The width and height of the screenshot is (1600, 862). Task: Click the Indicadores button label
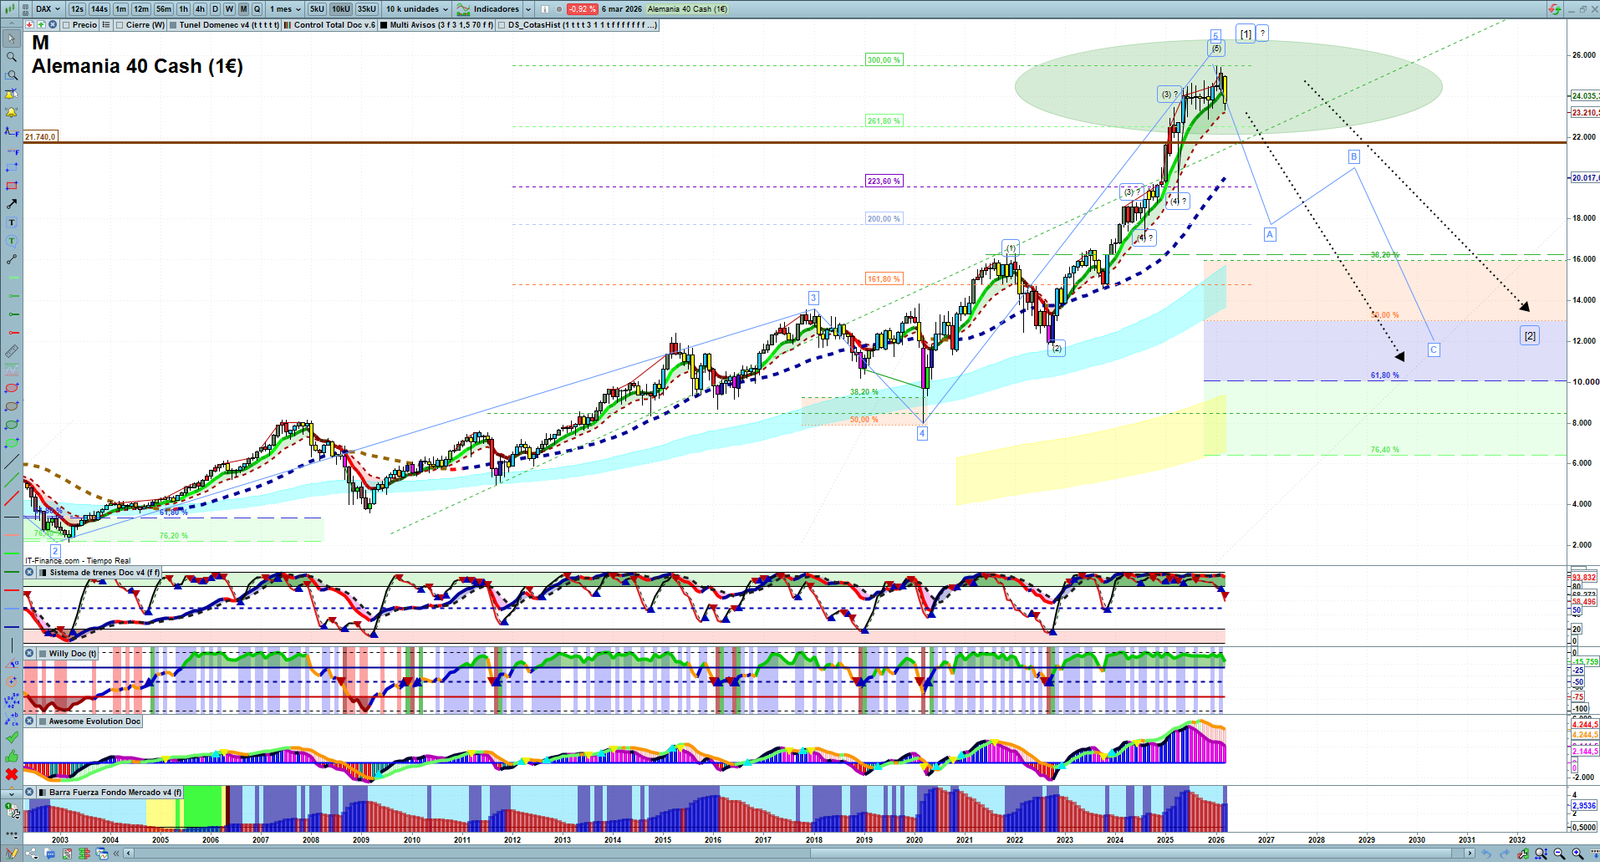[496, 9]
